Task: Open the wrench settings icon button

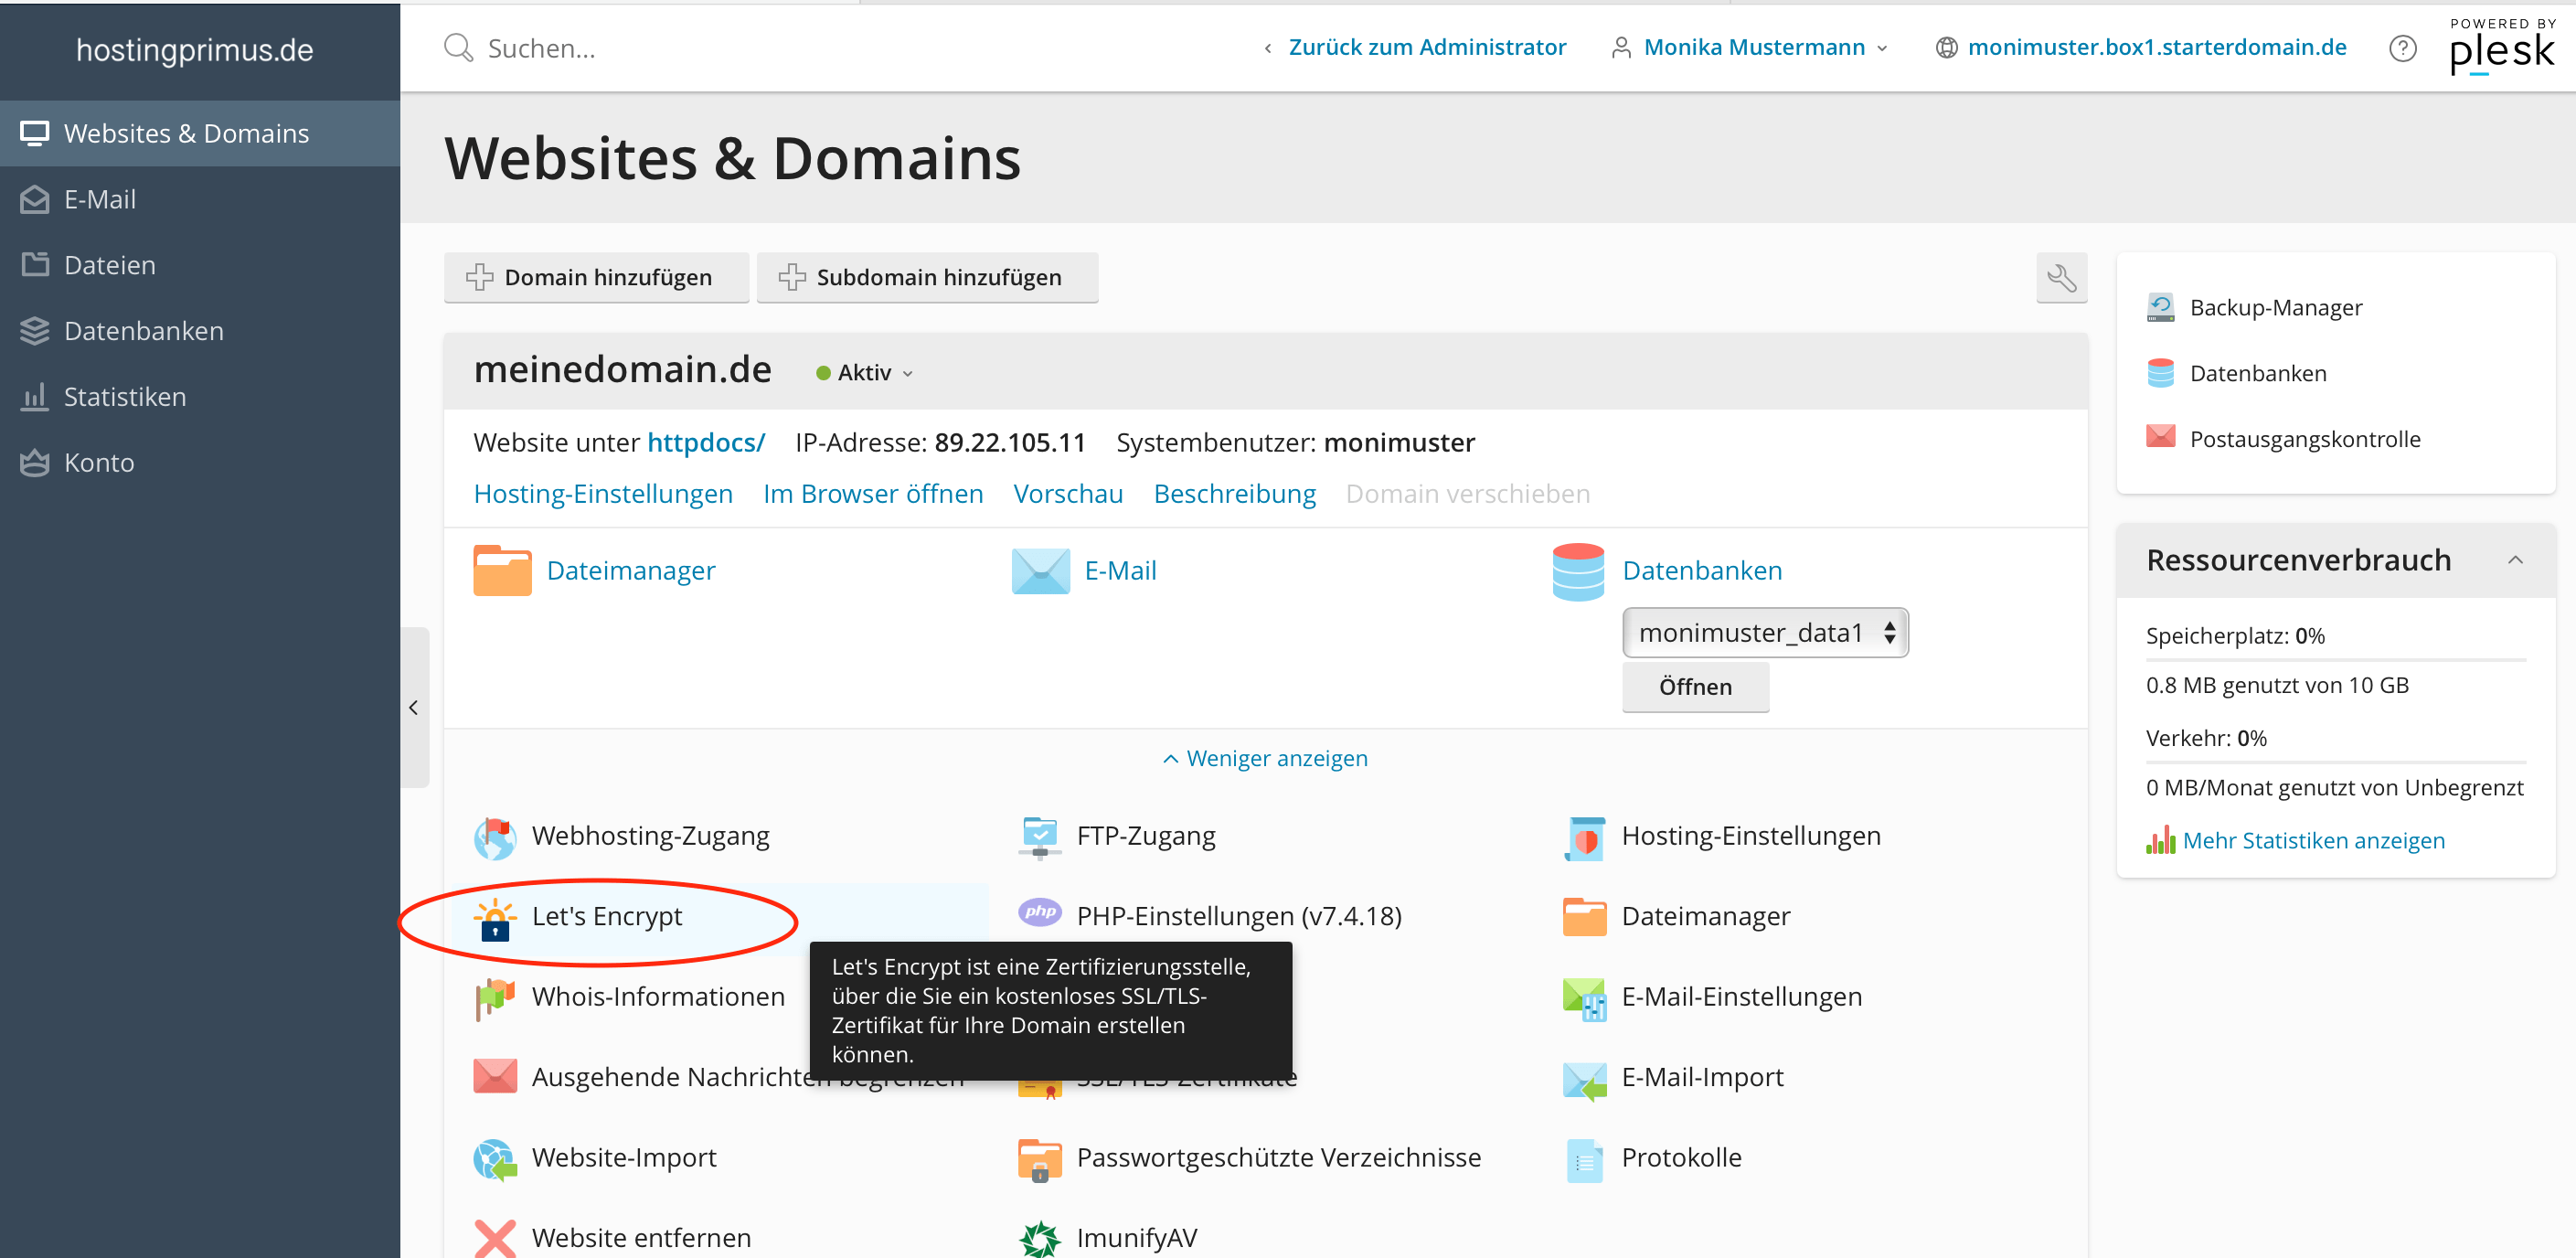Action: point(2061,277)
